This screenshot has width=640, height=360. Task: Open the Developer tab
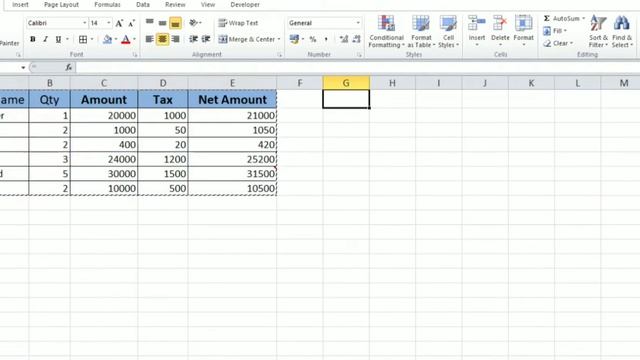[x=245, y=5]
